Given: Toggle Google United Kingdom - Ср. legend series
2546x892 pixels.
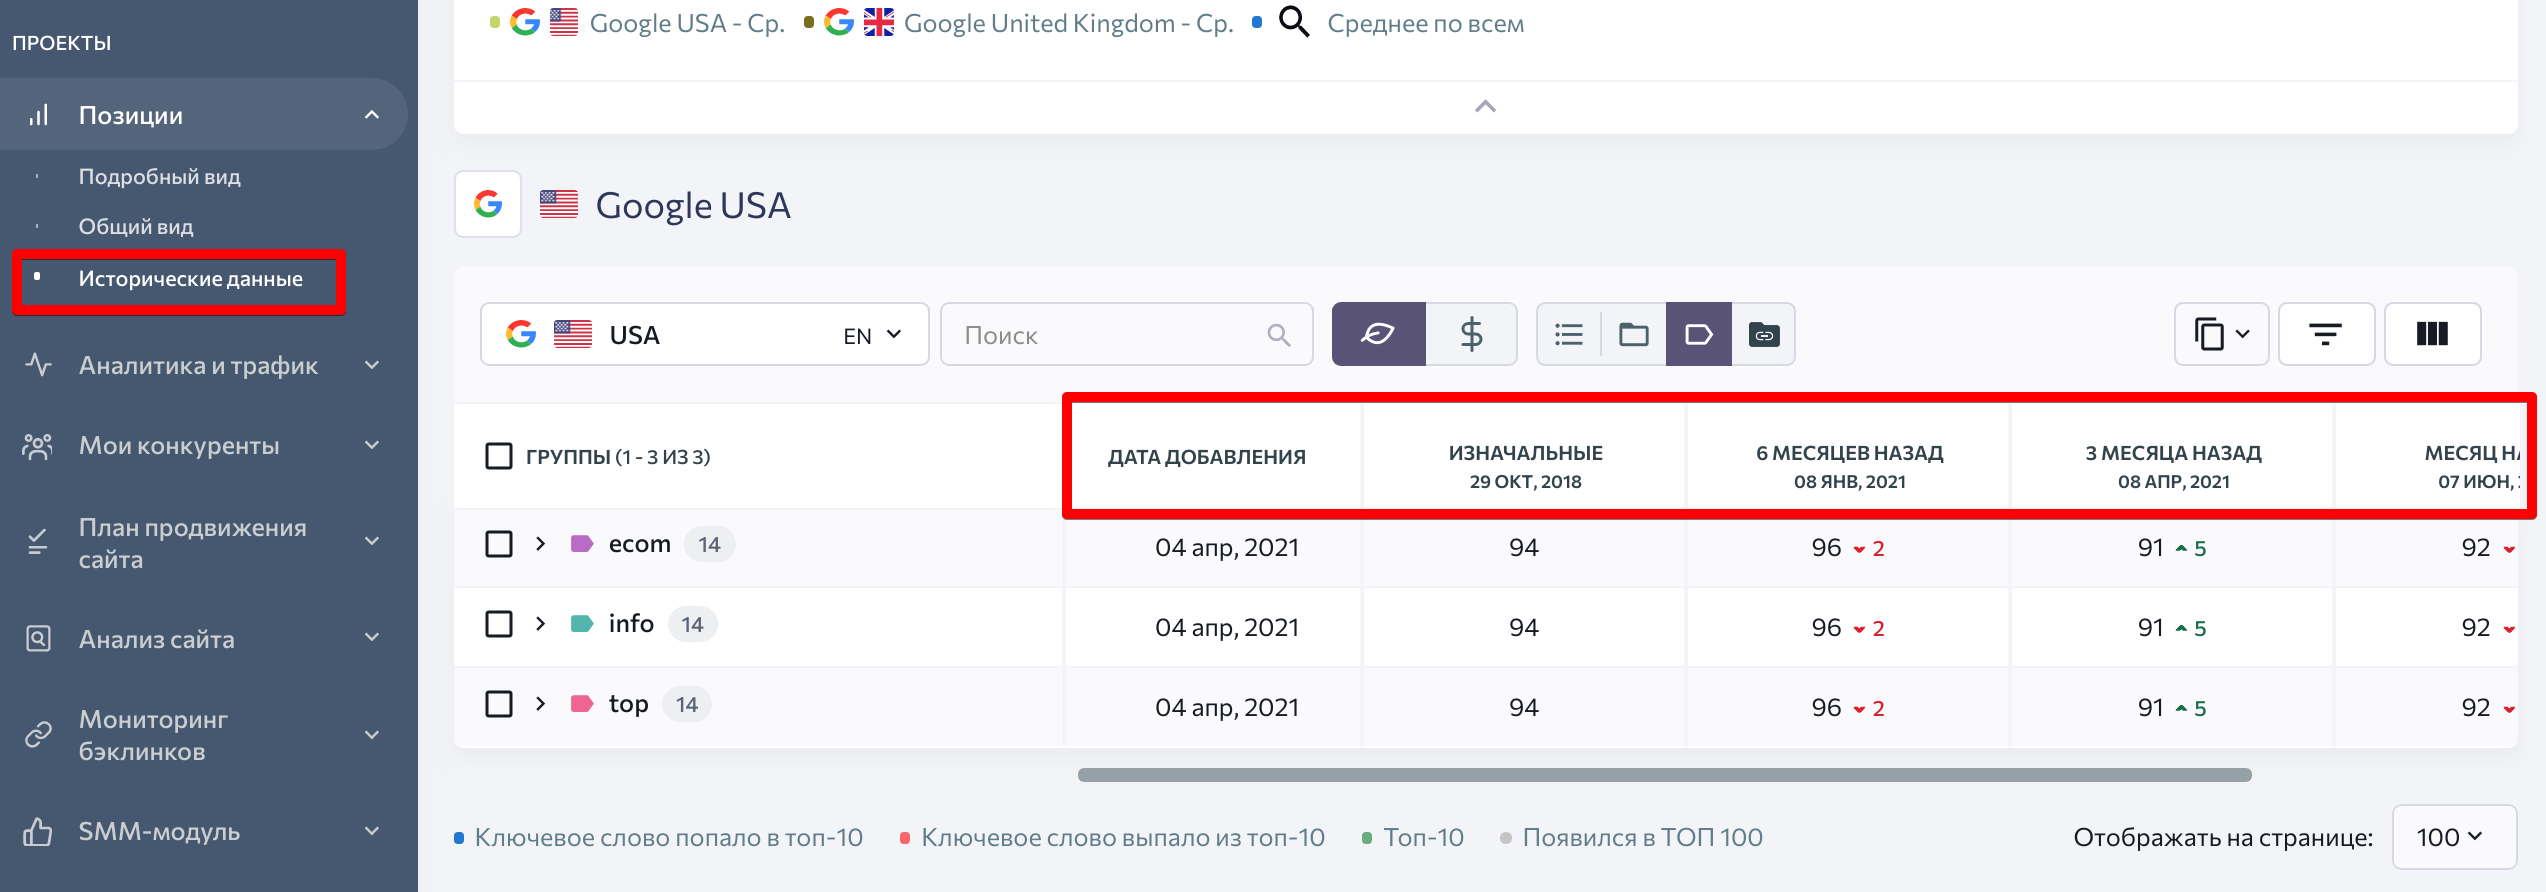Looking at the screenshot, I should point(1069,23).
